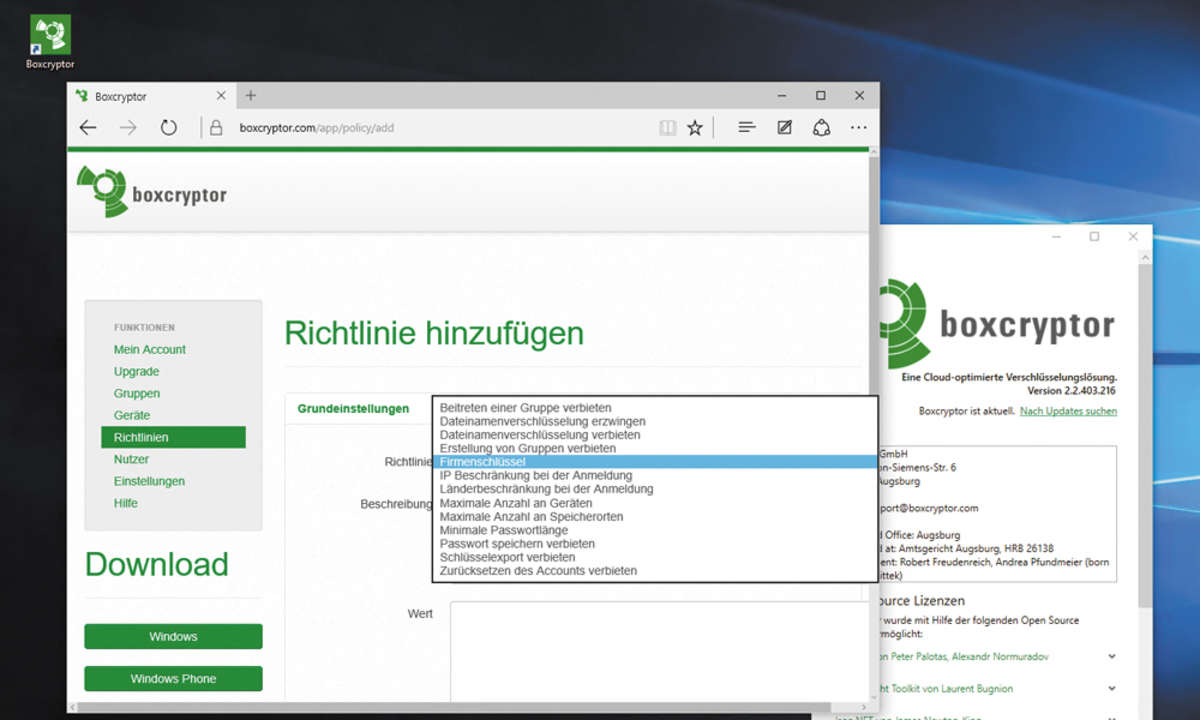
Task: Choose Beitreten einer Gruppe verbieten option
Action: pos(655,408)
